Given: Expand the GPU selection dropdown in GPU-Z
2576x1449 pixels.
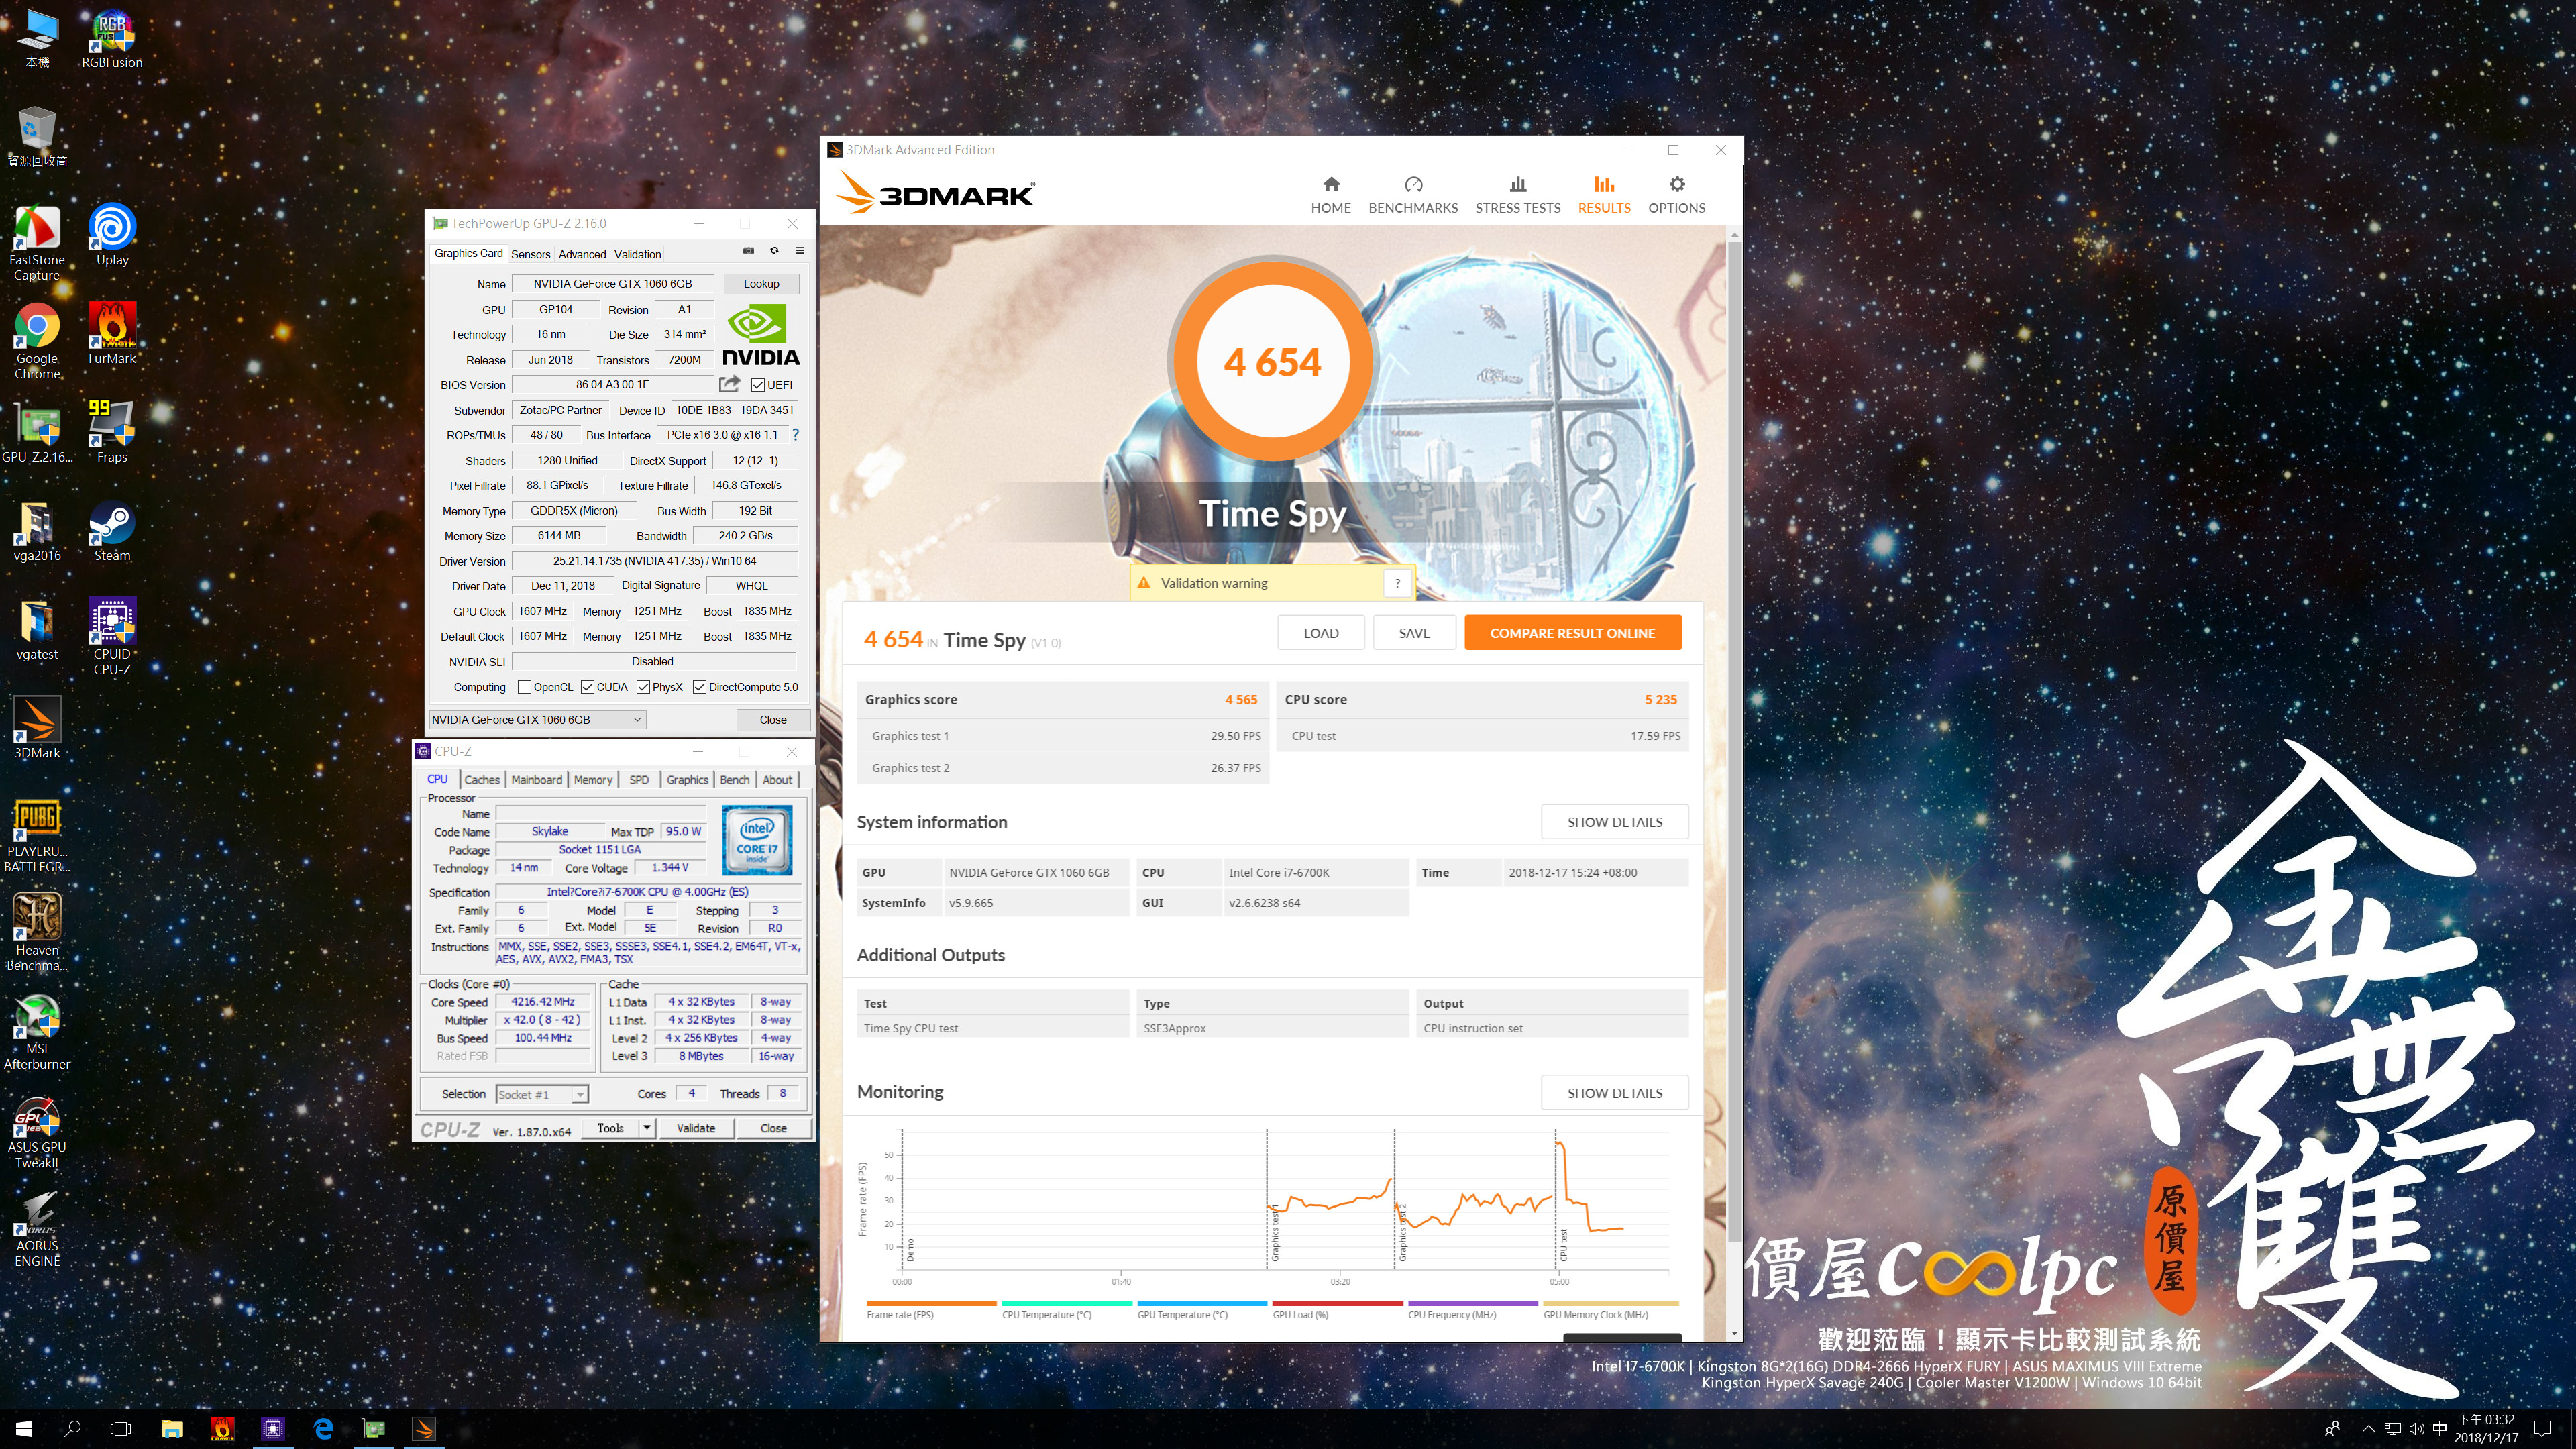Looking at the screenshot, I should coord(637,720).
